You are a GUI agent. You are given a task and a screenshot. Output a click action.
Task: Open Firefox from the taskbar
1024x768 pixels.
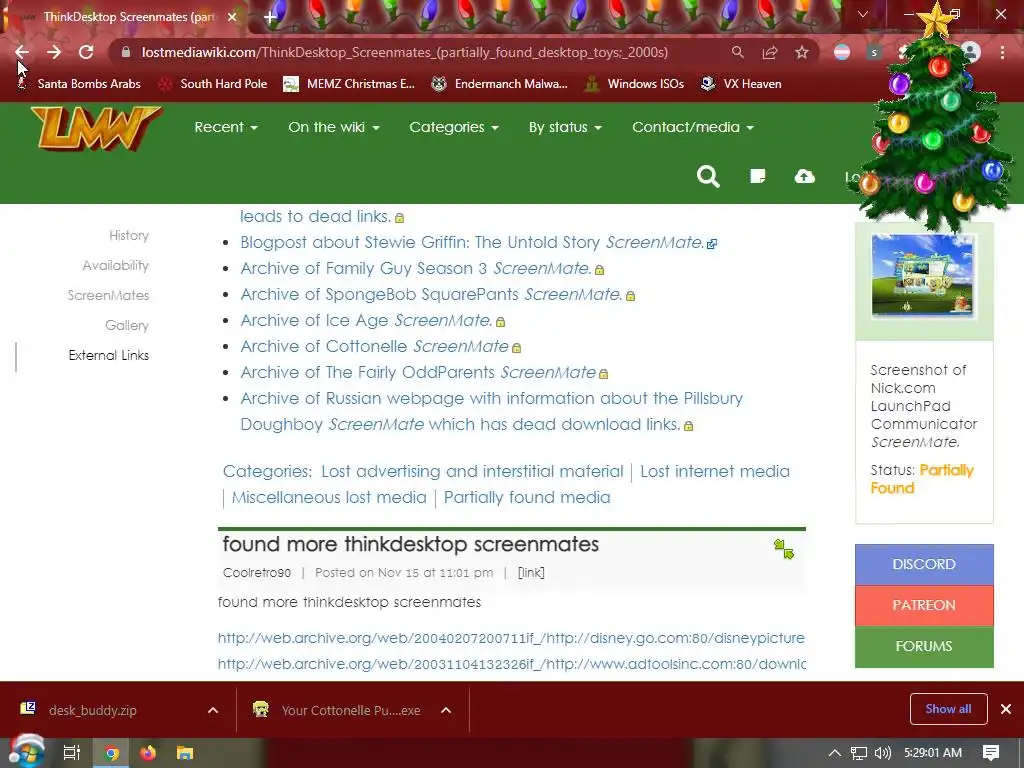tap(148, 753)
